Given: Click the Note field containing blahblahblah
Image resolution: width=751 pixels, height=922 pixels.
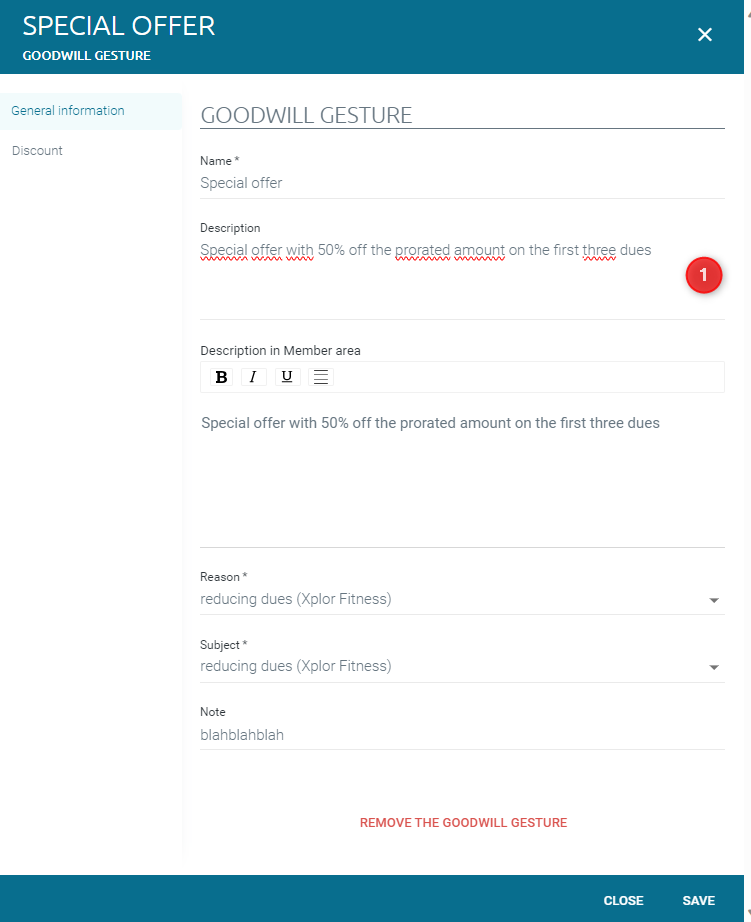Looking at the screenshot, I should click(x=462, y=734).
